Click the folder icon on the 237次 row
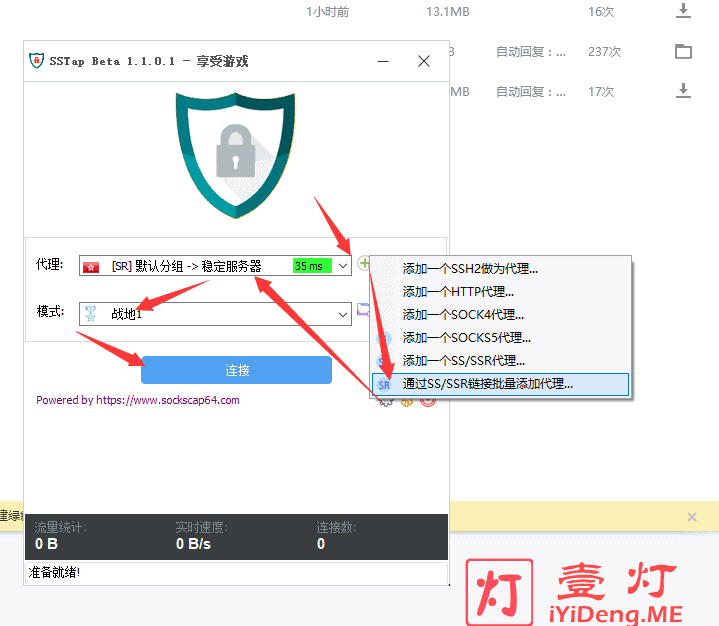Screen dimensions: 719x626 [x=683, y=51]
